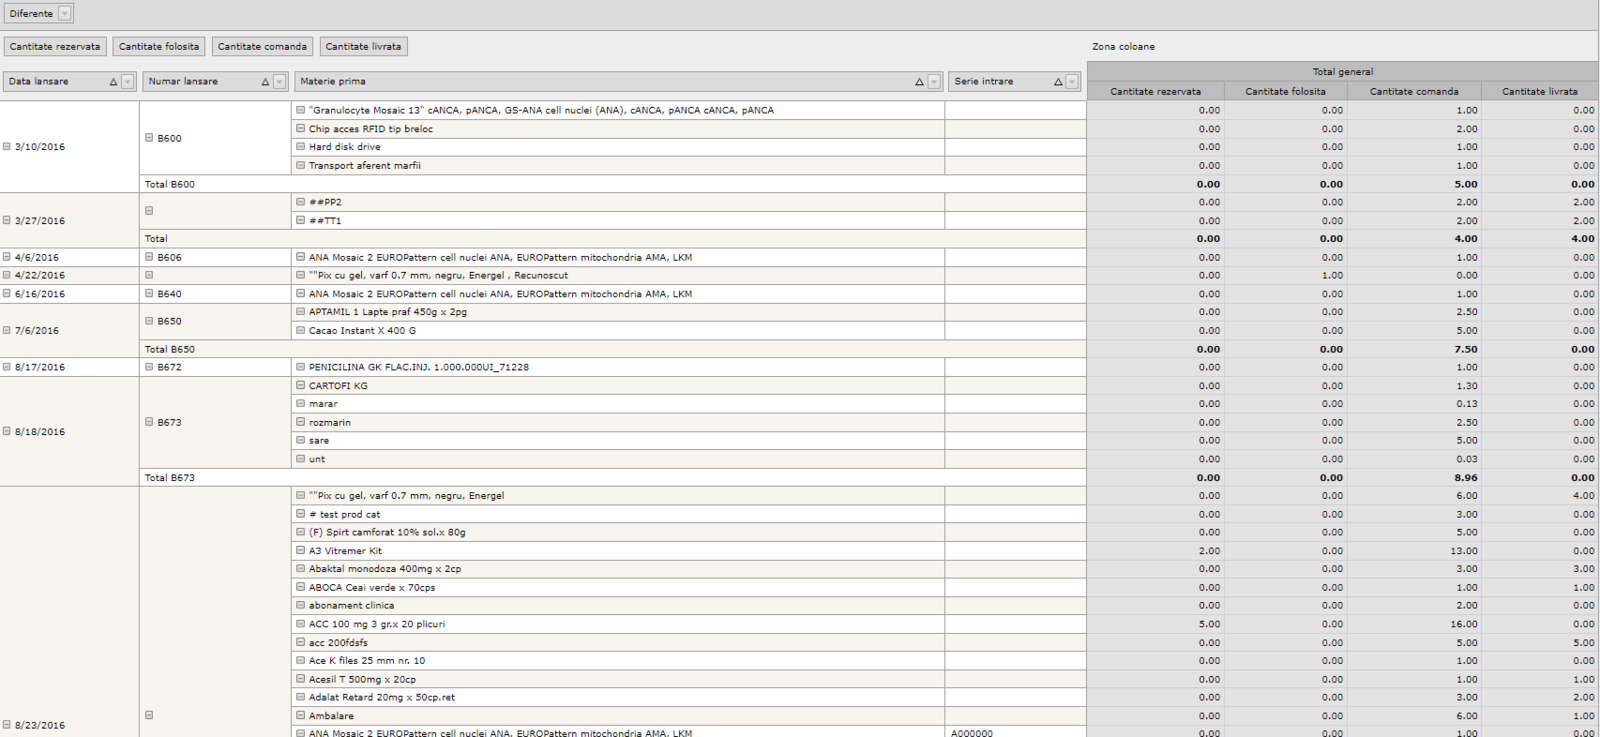
Task: Collapse the 3/10/2016 date group
Action: pyautogui.click(x=7, y=147)
